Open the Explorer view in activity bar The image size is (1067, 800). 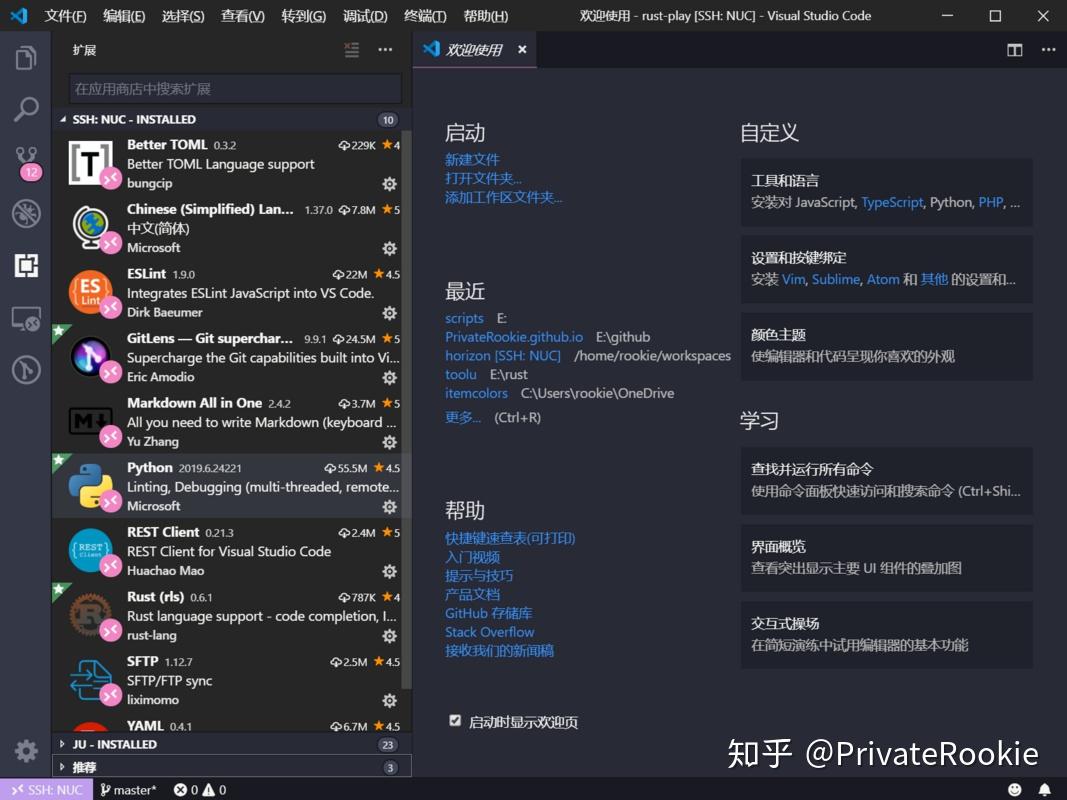26,58
